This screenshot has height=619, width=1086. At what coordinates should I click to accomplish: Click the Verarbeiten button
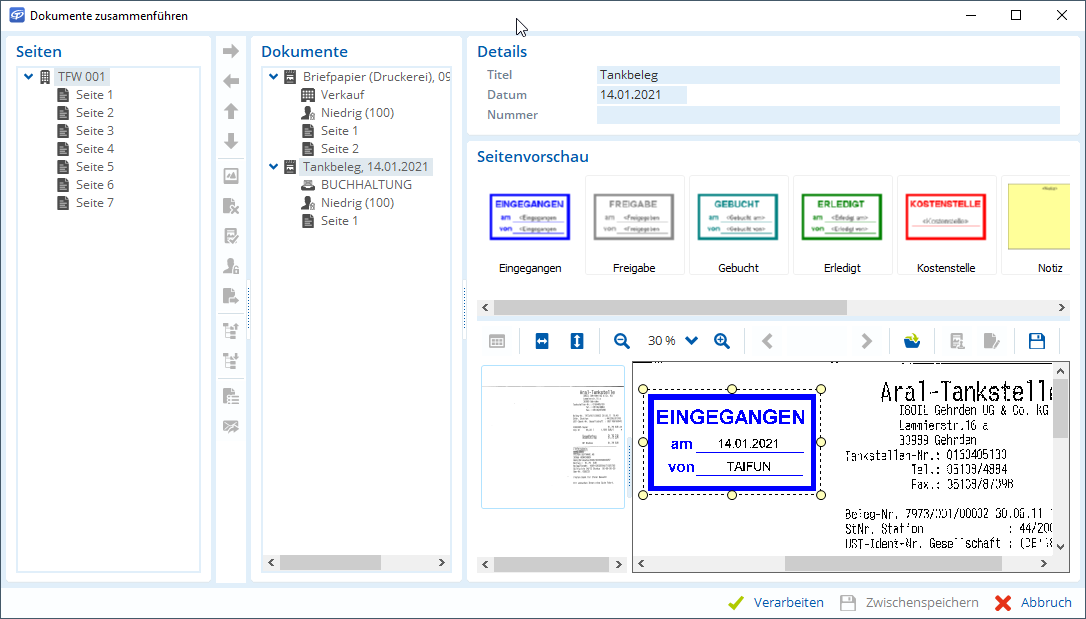click(x=776, y=602)
